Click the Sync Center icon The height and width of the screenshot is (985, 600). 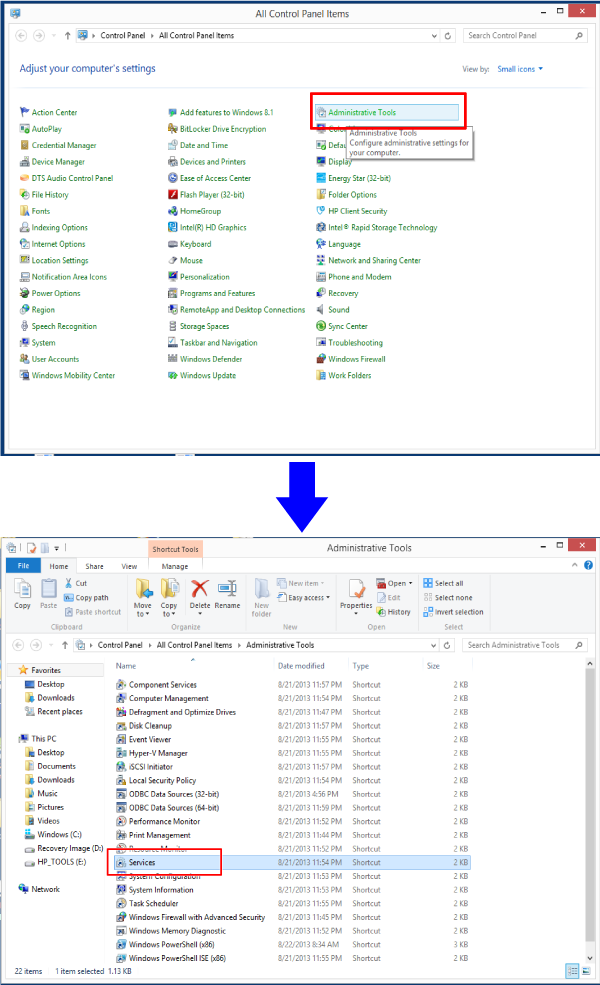click(321, 326)
